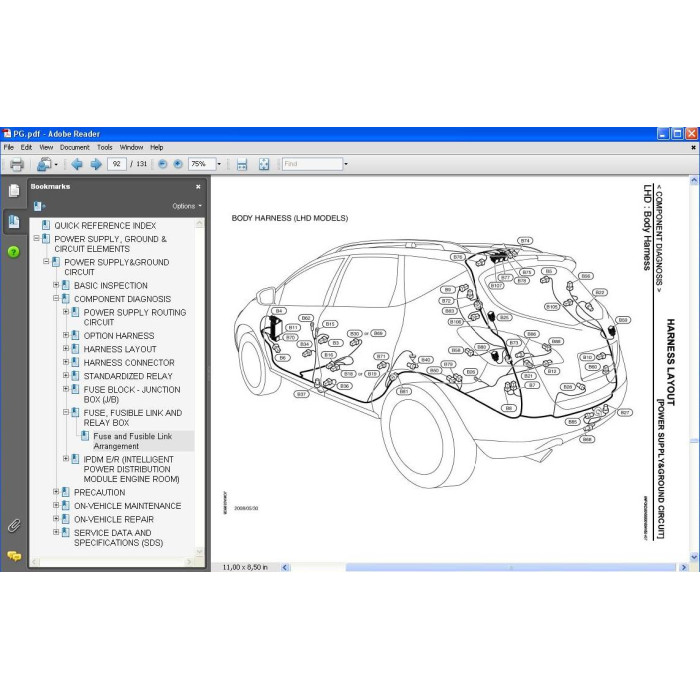Click the zoom percentage field
The height and width of the screenshot is (700, 700).
[202, 164]
